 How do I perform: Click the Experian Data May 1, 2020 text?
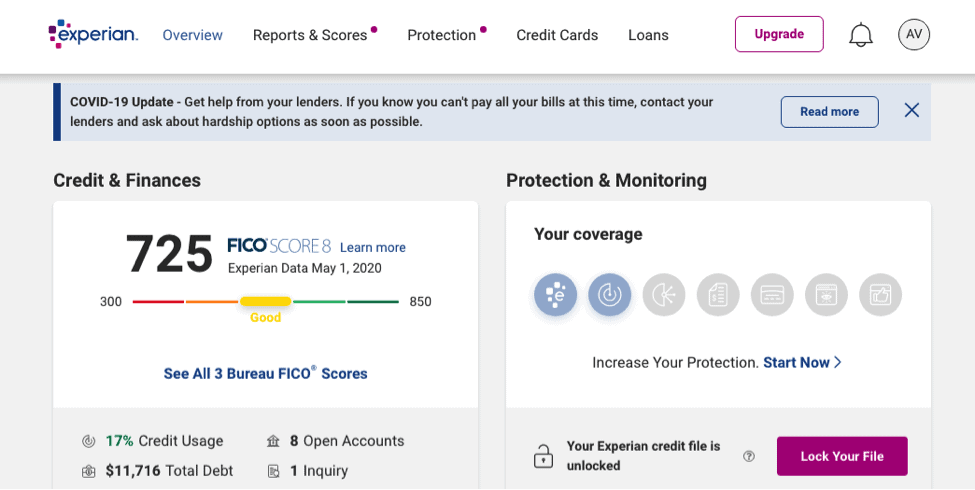click(305, 269)
